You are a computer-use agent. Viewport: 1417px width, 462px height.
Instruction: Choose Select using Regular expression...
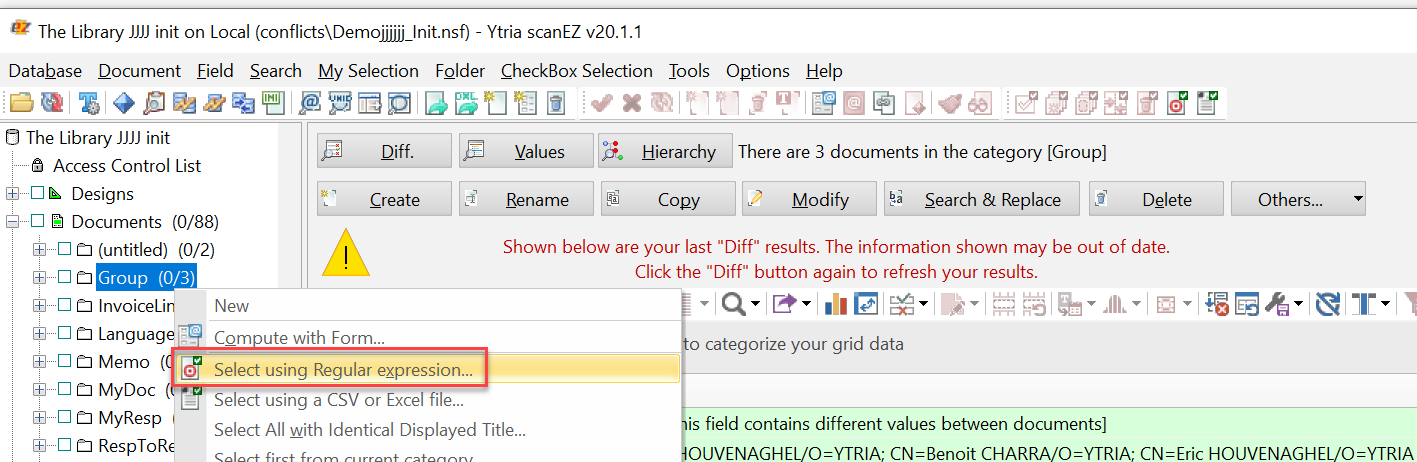pyautogui.click(x=343, y=370)
